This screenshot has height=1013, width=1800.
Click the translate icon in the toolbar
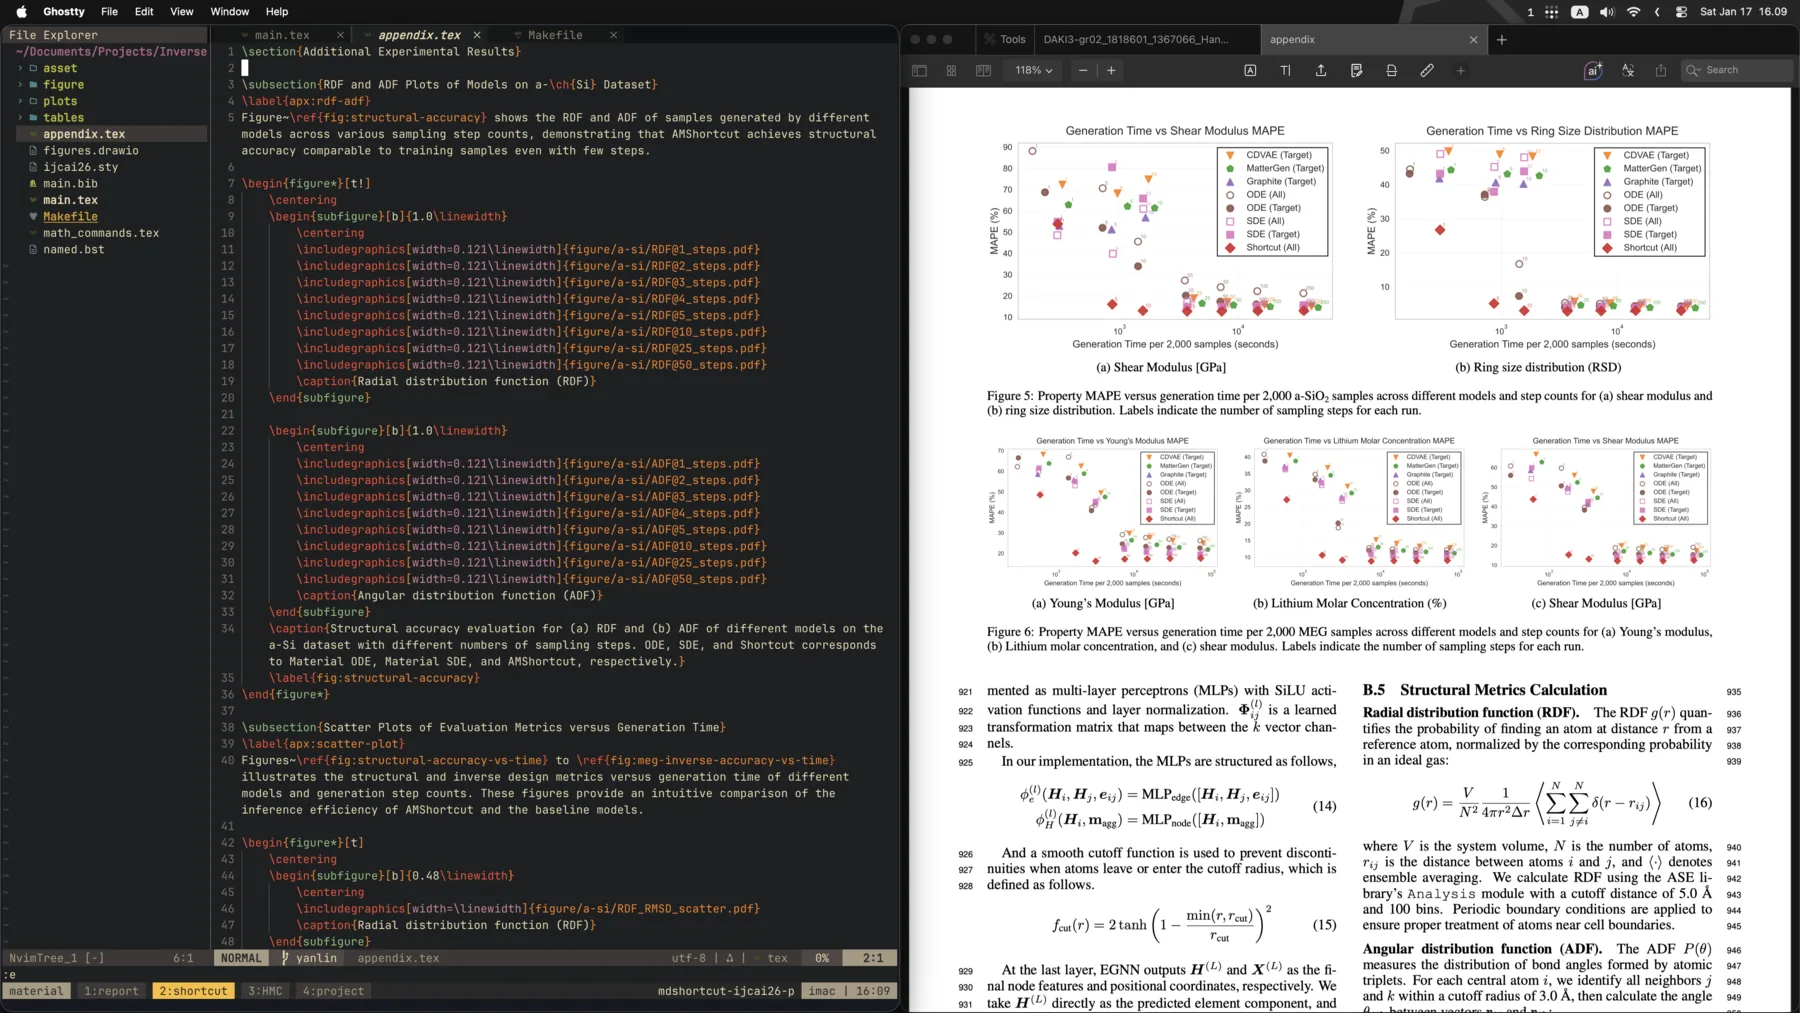click(x=1628, y=70)
